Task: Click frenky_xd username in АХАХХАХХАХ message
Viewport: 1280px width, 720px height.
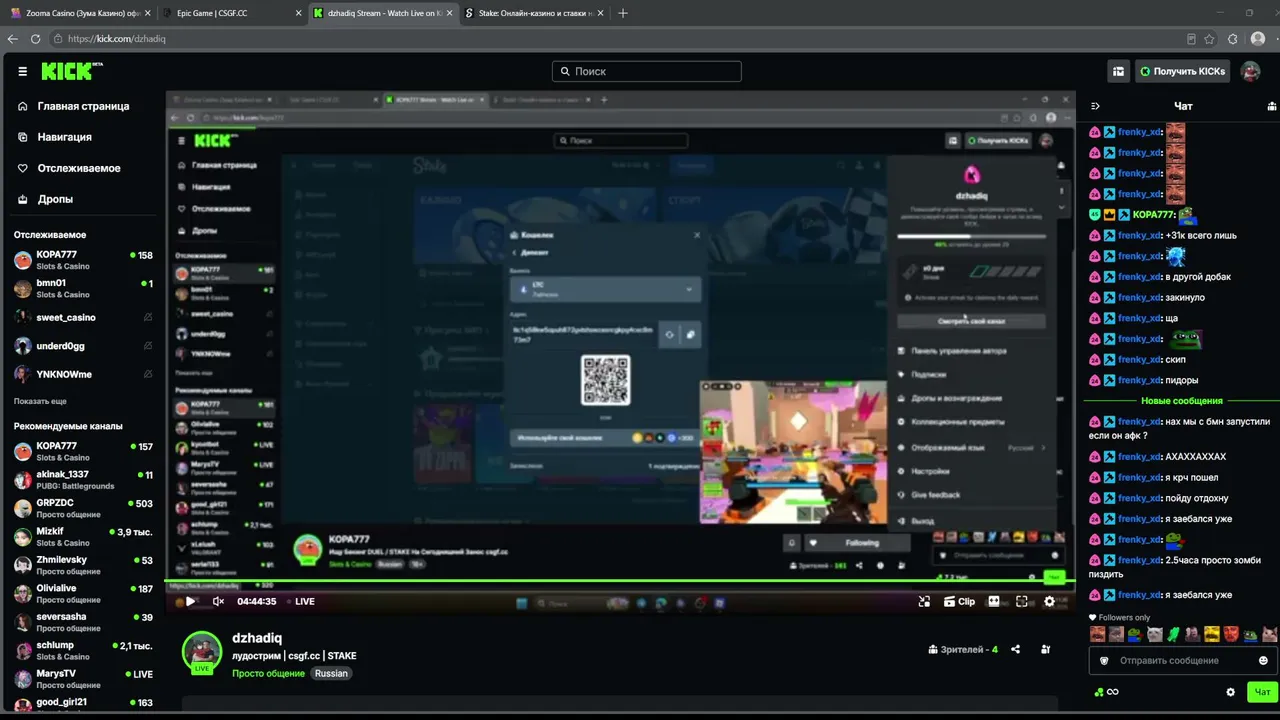Action: pyautogui.click(x=1139, y=457)
